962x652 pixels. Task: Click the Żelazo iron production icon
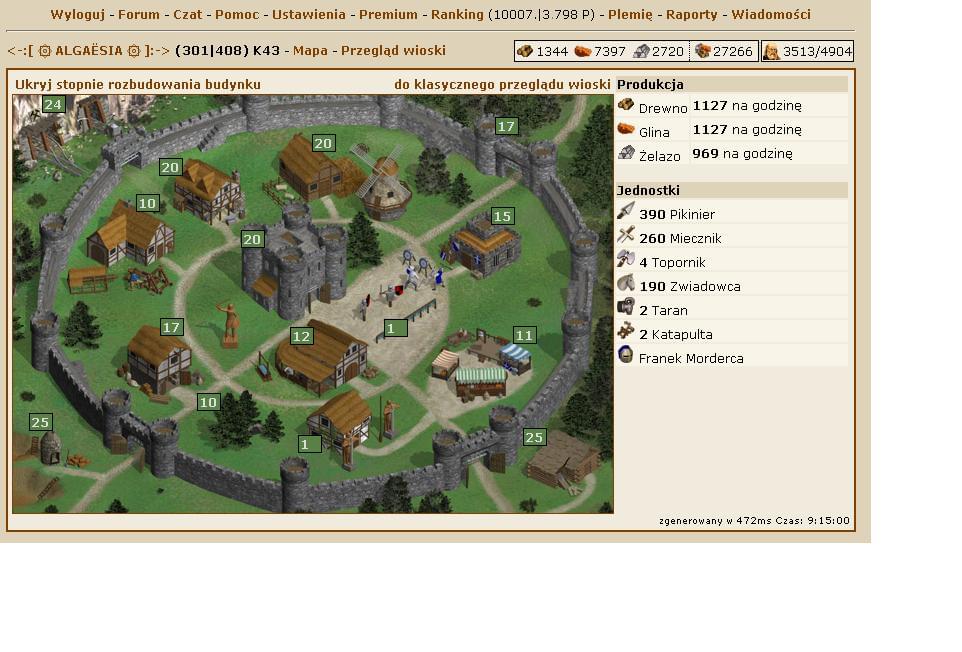[x=626, y=153]
